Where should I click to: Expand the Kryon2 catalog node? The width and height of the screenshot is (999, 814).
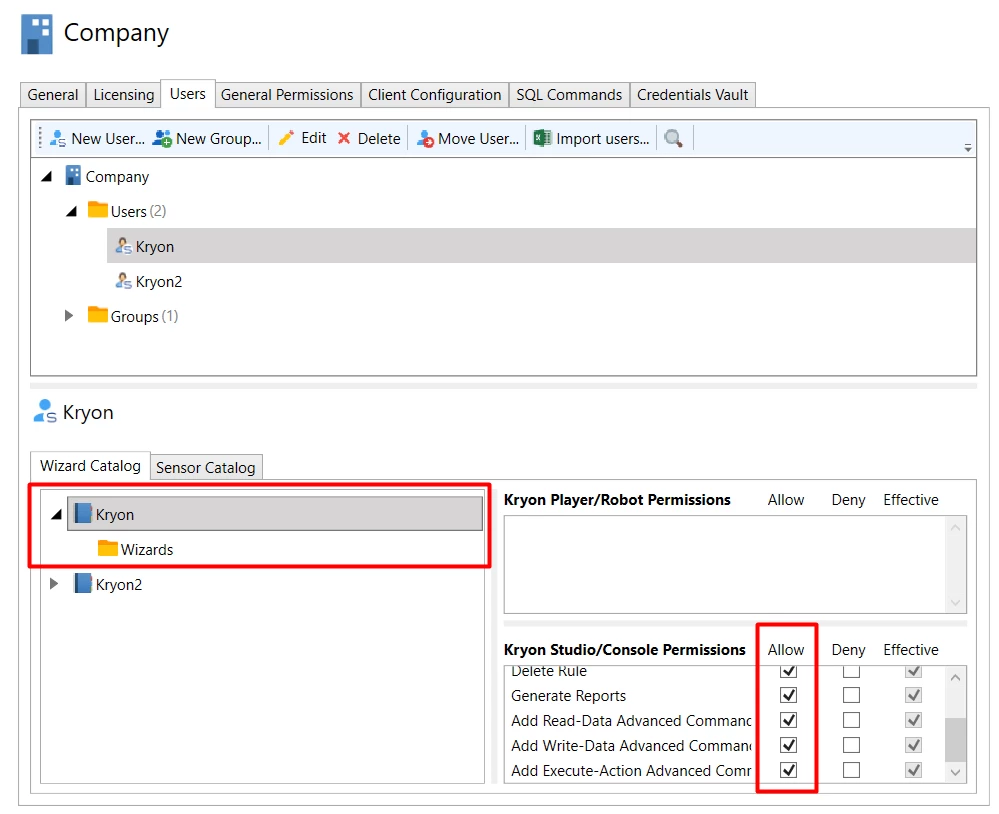point(54,583)
